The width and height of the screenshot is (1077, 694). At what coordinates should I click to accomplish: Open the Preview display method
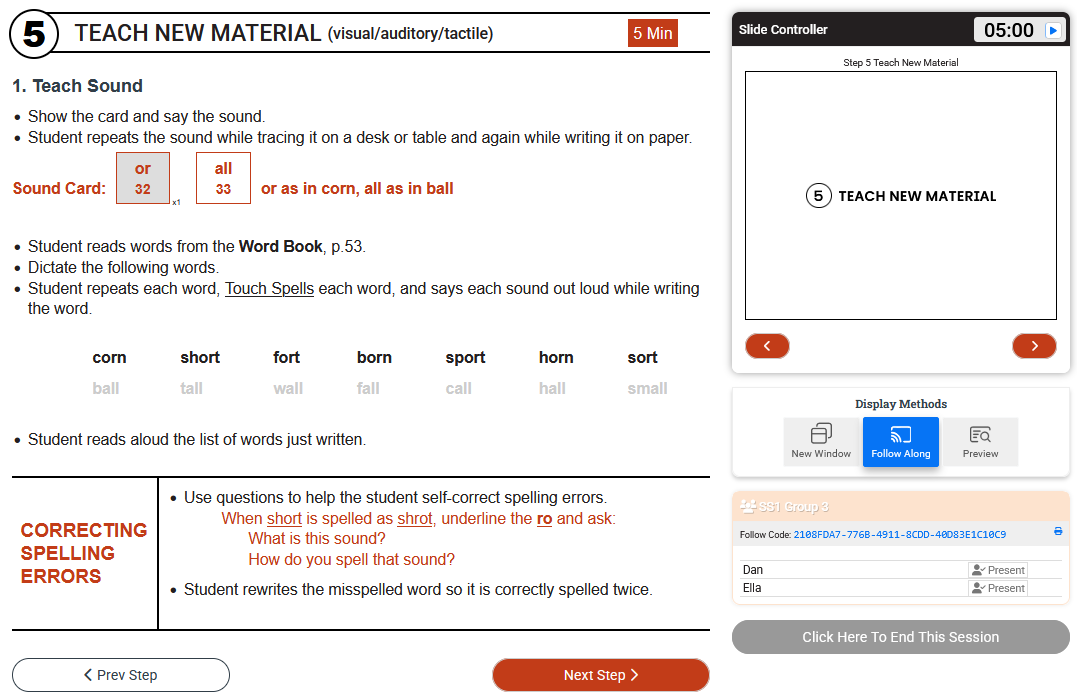980,441
